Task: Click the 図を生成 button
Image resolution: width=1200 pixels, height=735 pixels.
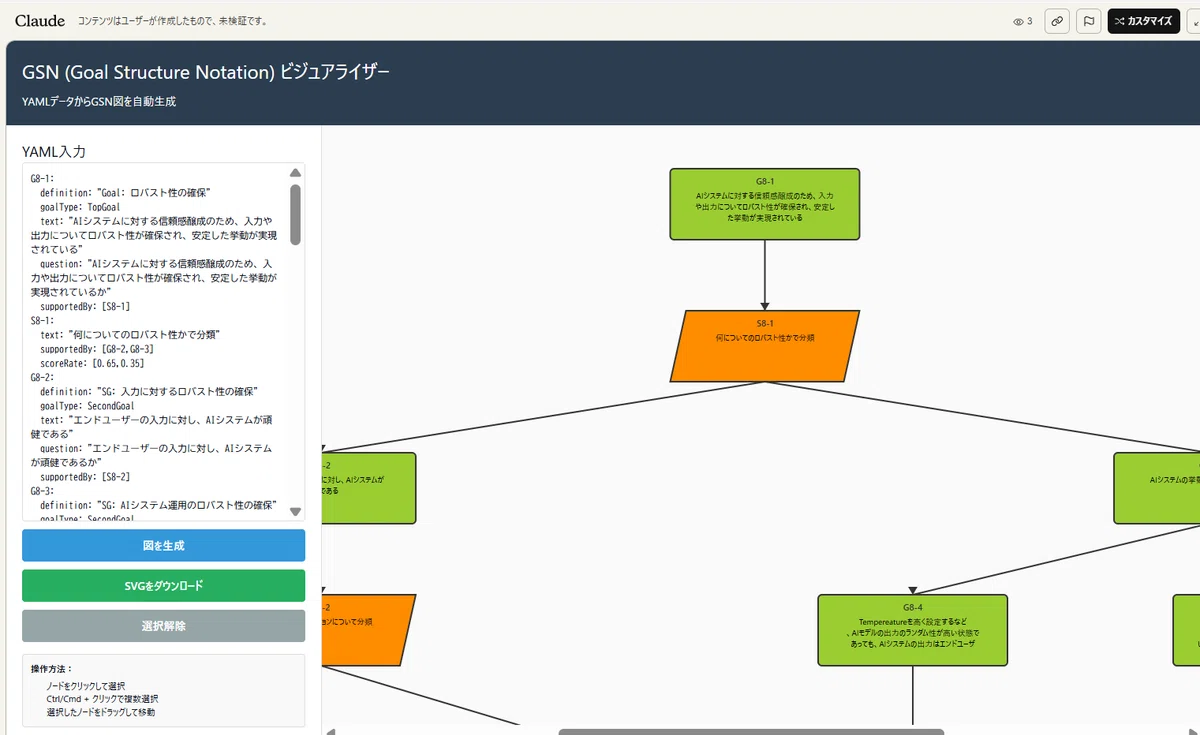Action: (163, 545)
